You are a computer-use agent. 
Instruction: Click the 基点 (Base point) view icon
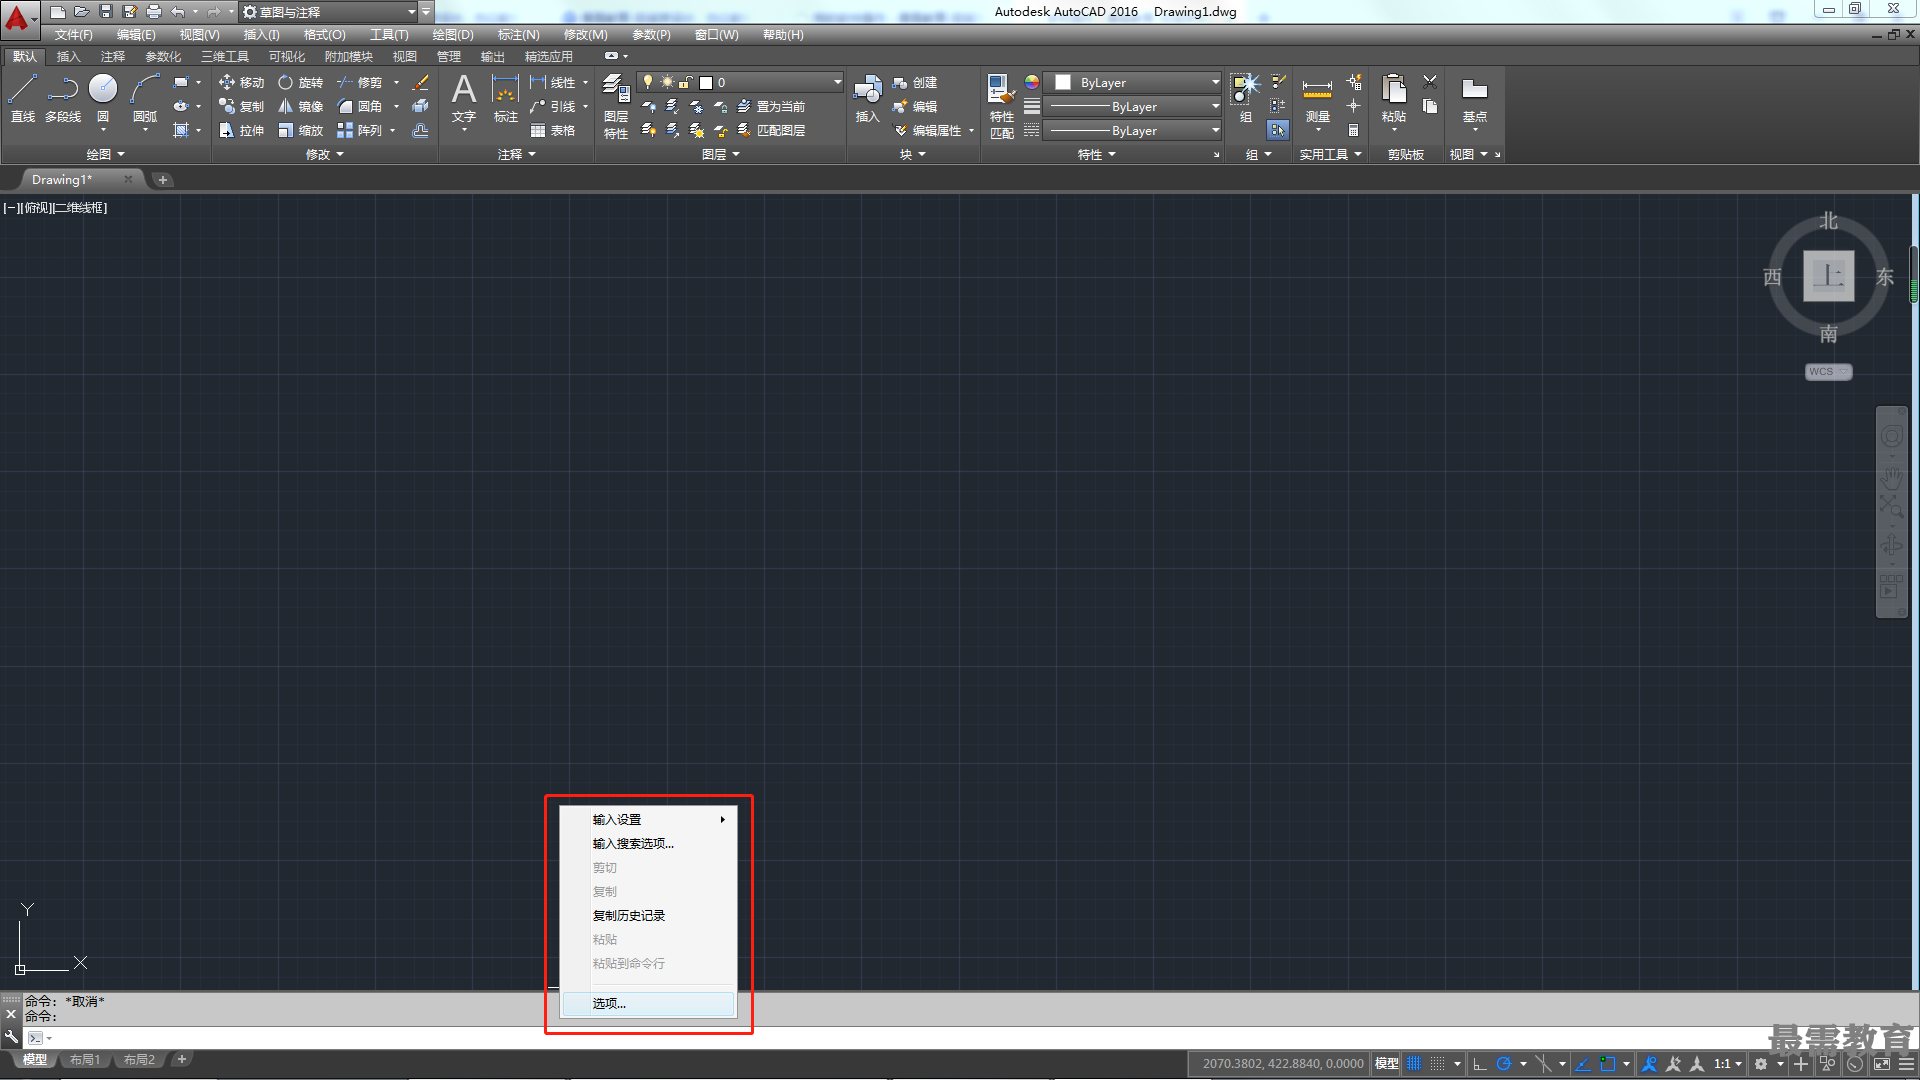(1474, 98)
